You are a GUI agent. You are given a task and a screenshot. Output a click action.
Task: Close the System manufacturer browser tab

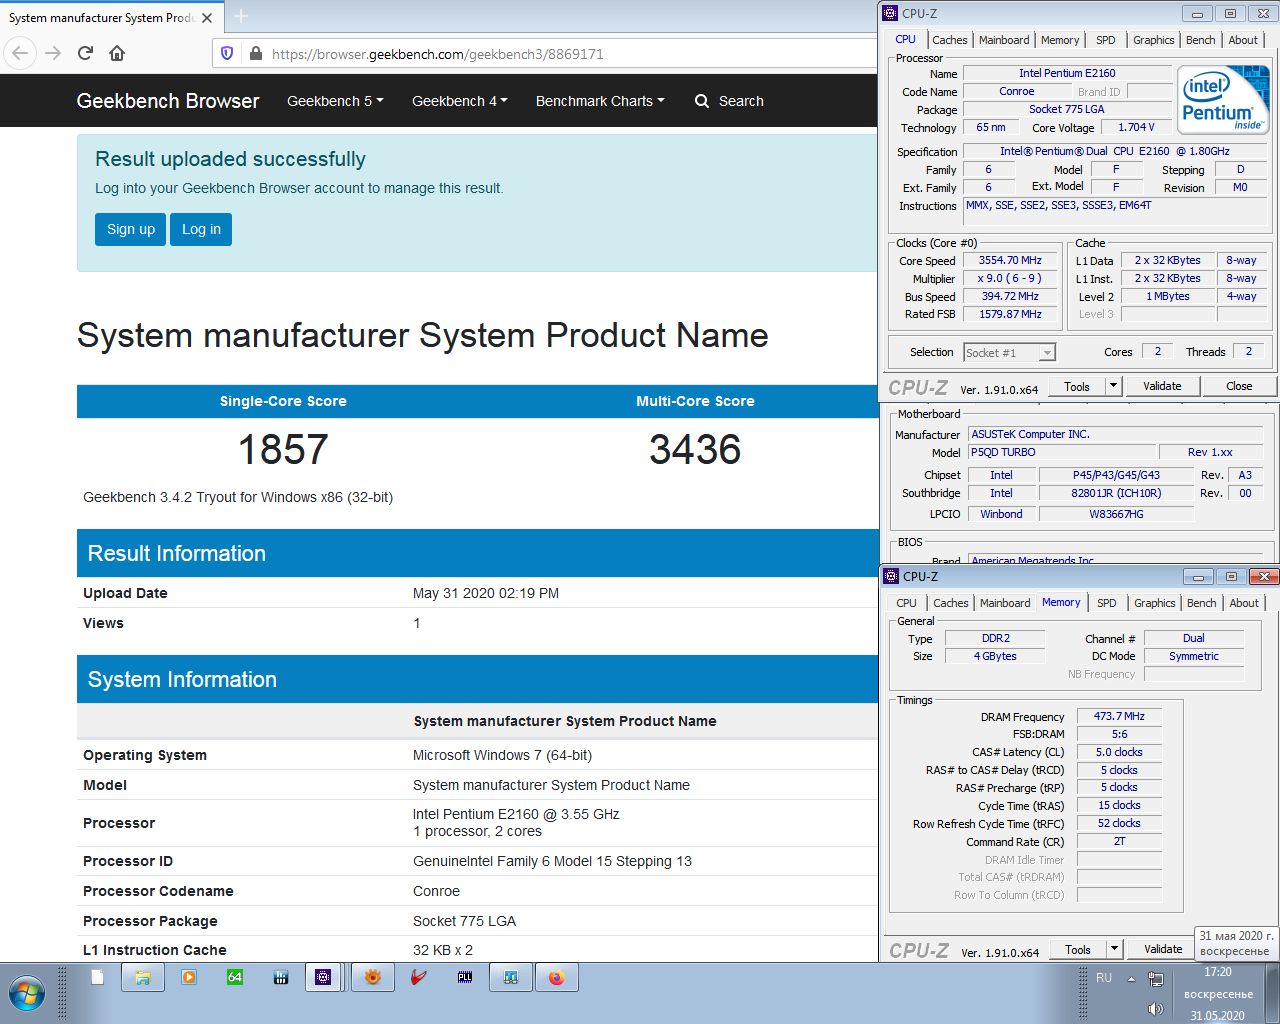(x=207, y=17)
